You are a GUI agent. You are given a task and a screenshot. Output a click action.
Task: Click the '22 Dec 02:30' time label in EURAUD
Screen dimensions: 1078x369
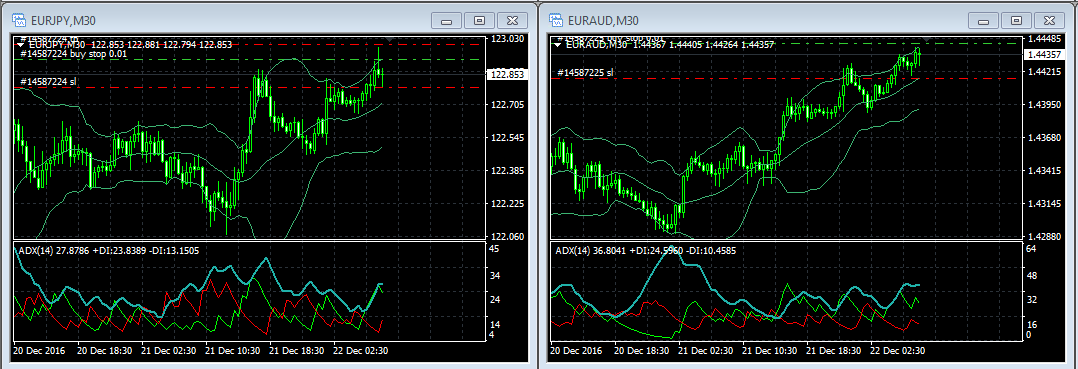(x=898, y=350)
